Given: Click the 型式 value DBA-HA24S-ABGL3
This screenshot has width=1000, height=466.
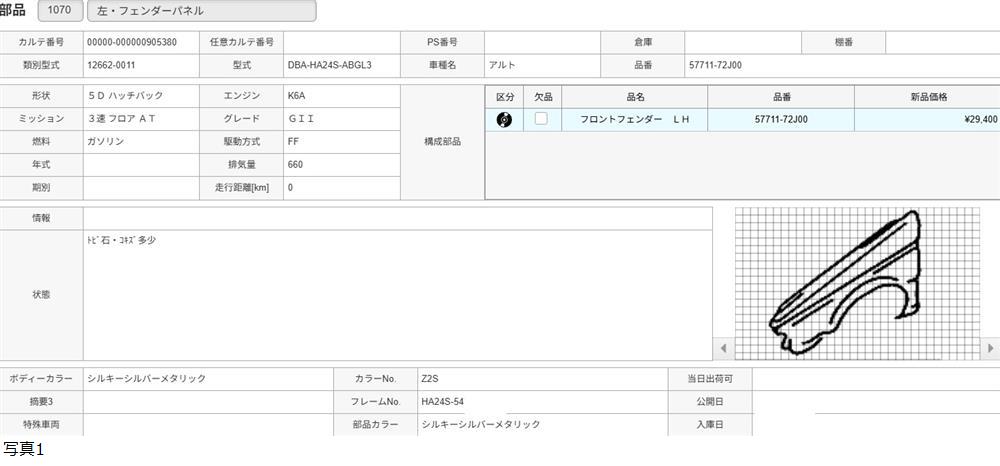Looking at the screenshot, I should click(340, 66).
